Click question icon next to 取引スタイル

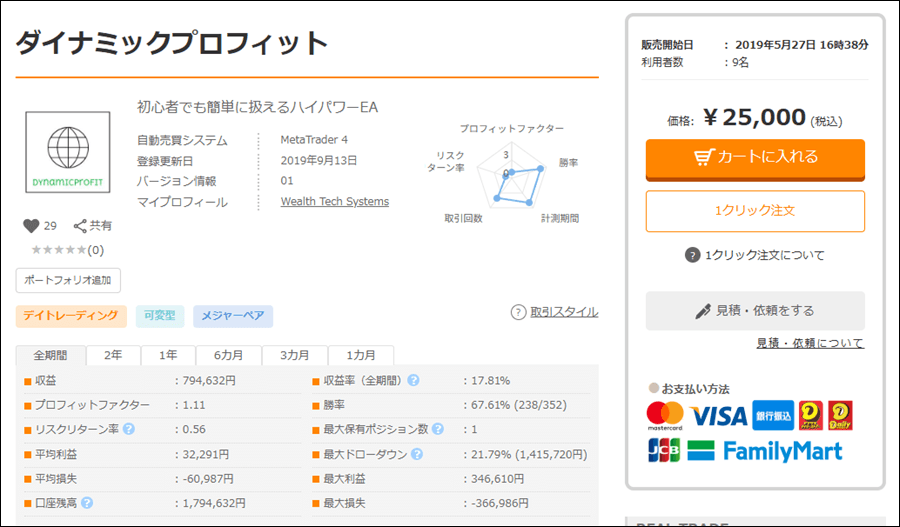518,312
